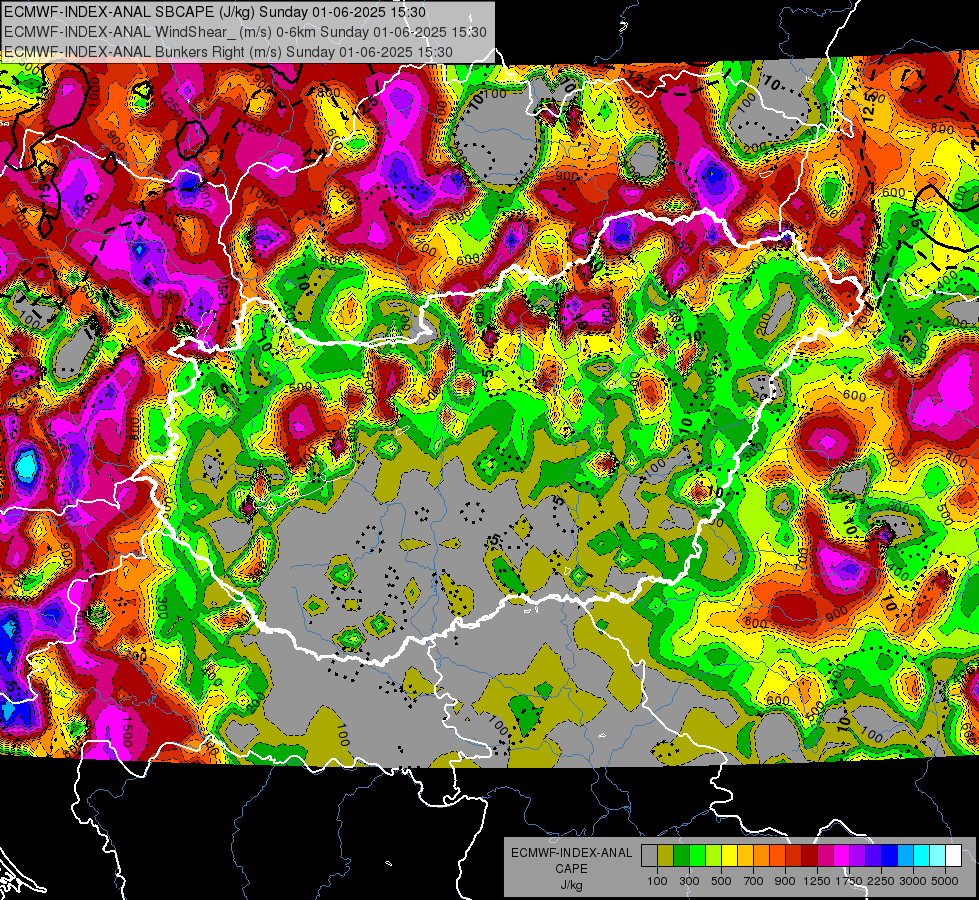Select the dark green legend swatch
The height and width of the screenshot is (900, 979).
[681, 856]
